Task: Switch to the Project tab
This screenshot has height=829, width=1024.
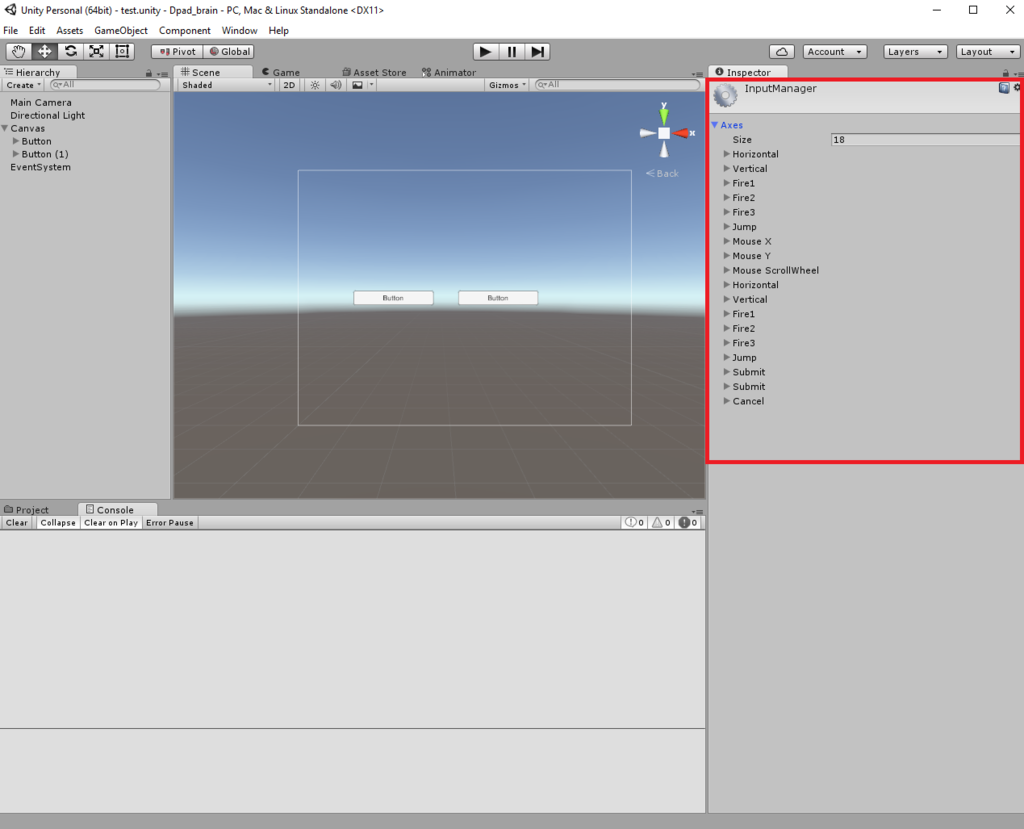Action: 26,510
